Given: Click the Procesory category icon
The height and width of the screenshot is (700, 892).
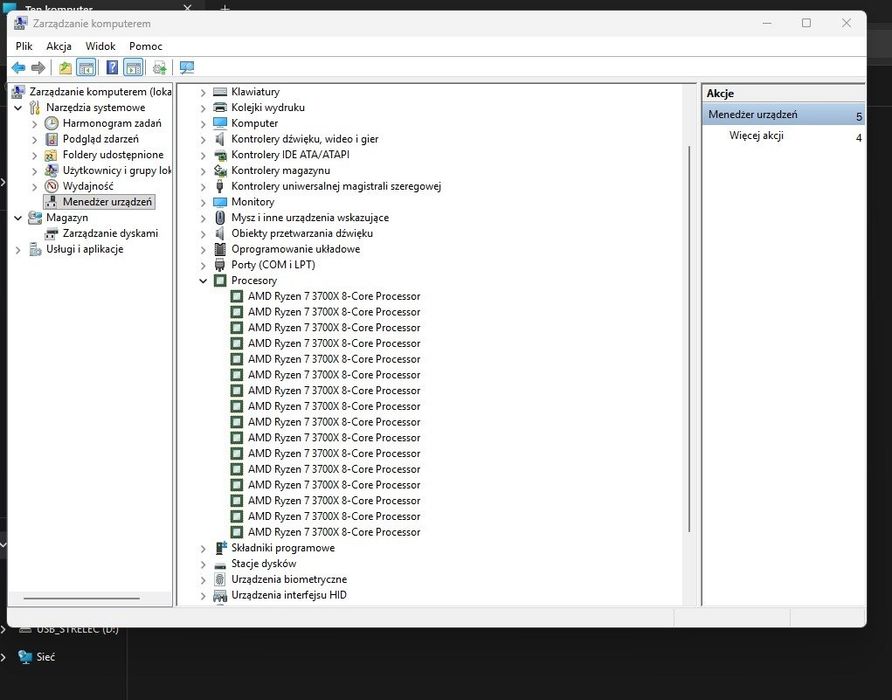Looking at the screenshot, I should click(x=220, y=280).
